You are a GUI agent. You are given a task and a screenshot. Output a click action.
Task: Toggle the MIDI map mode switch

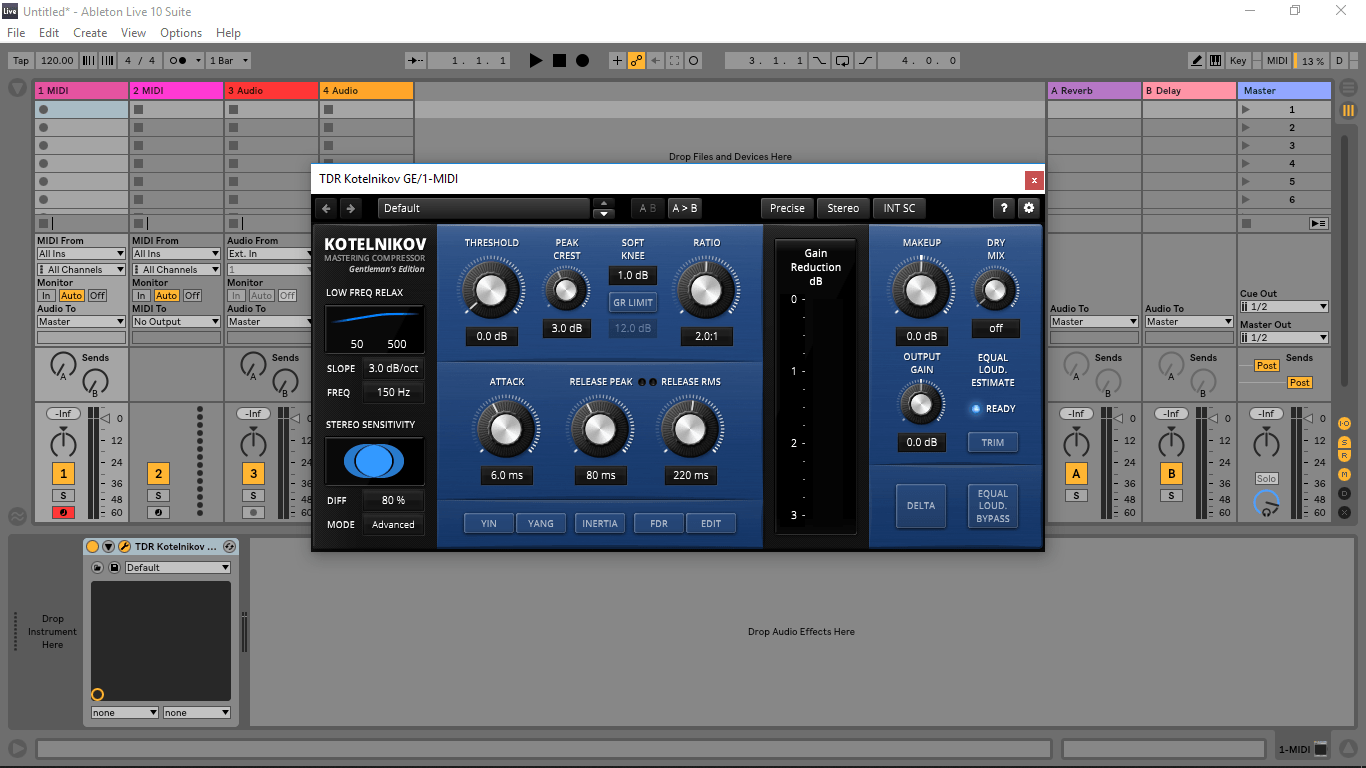(x=1277, y=61)
